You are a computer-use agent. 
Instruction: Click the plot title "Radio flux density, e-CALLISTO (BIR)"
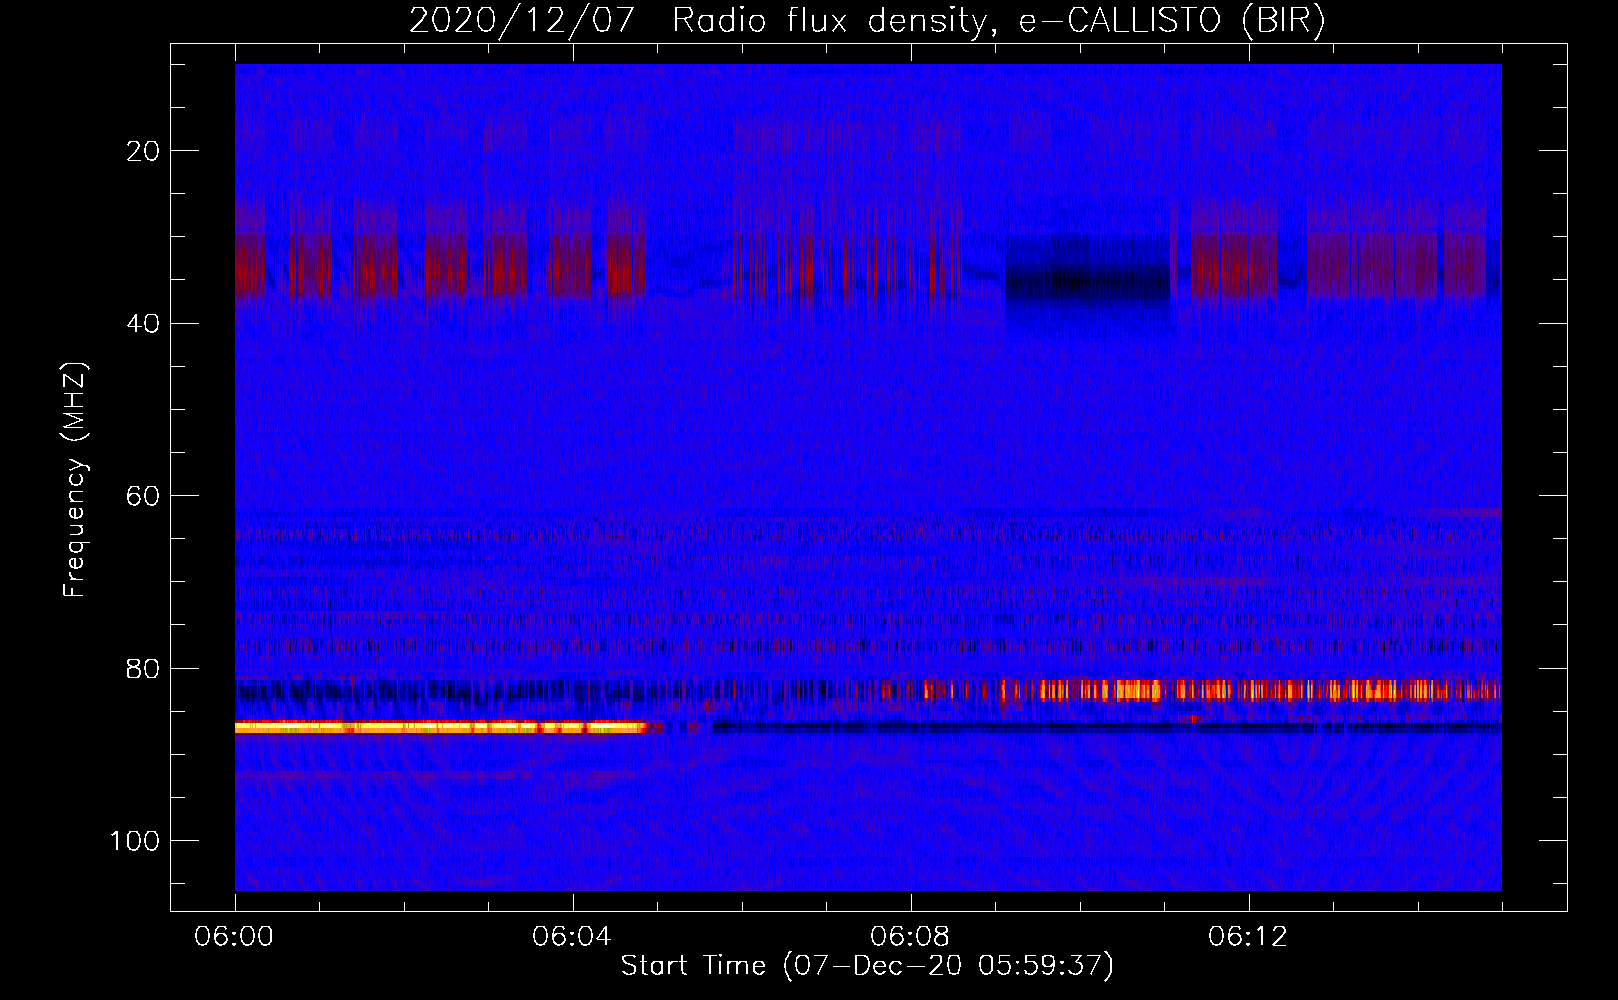[x=998, y=21]
